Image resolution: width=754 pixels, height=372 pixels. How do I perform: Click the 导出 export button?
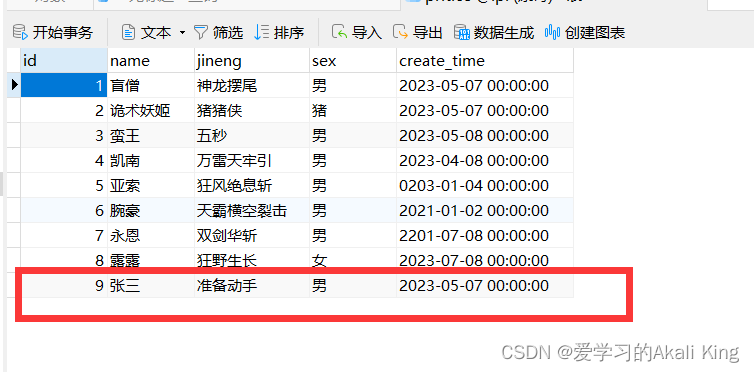(417, 33)
